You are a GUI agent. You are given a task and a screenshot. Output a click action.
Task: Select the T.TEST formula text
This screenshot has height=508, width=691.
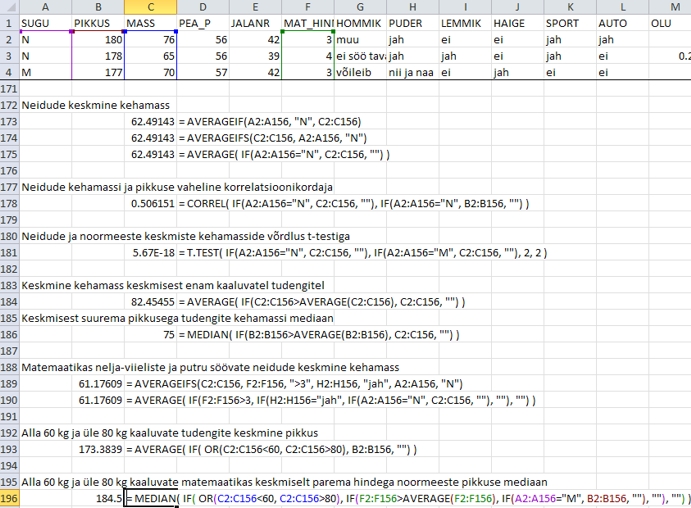coord(363,253)
